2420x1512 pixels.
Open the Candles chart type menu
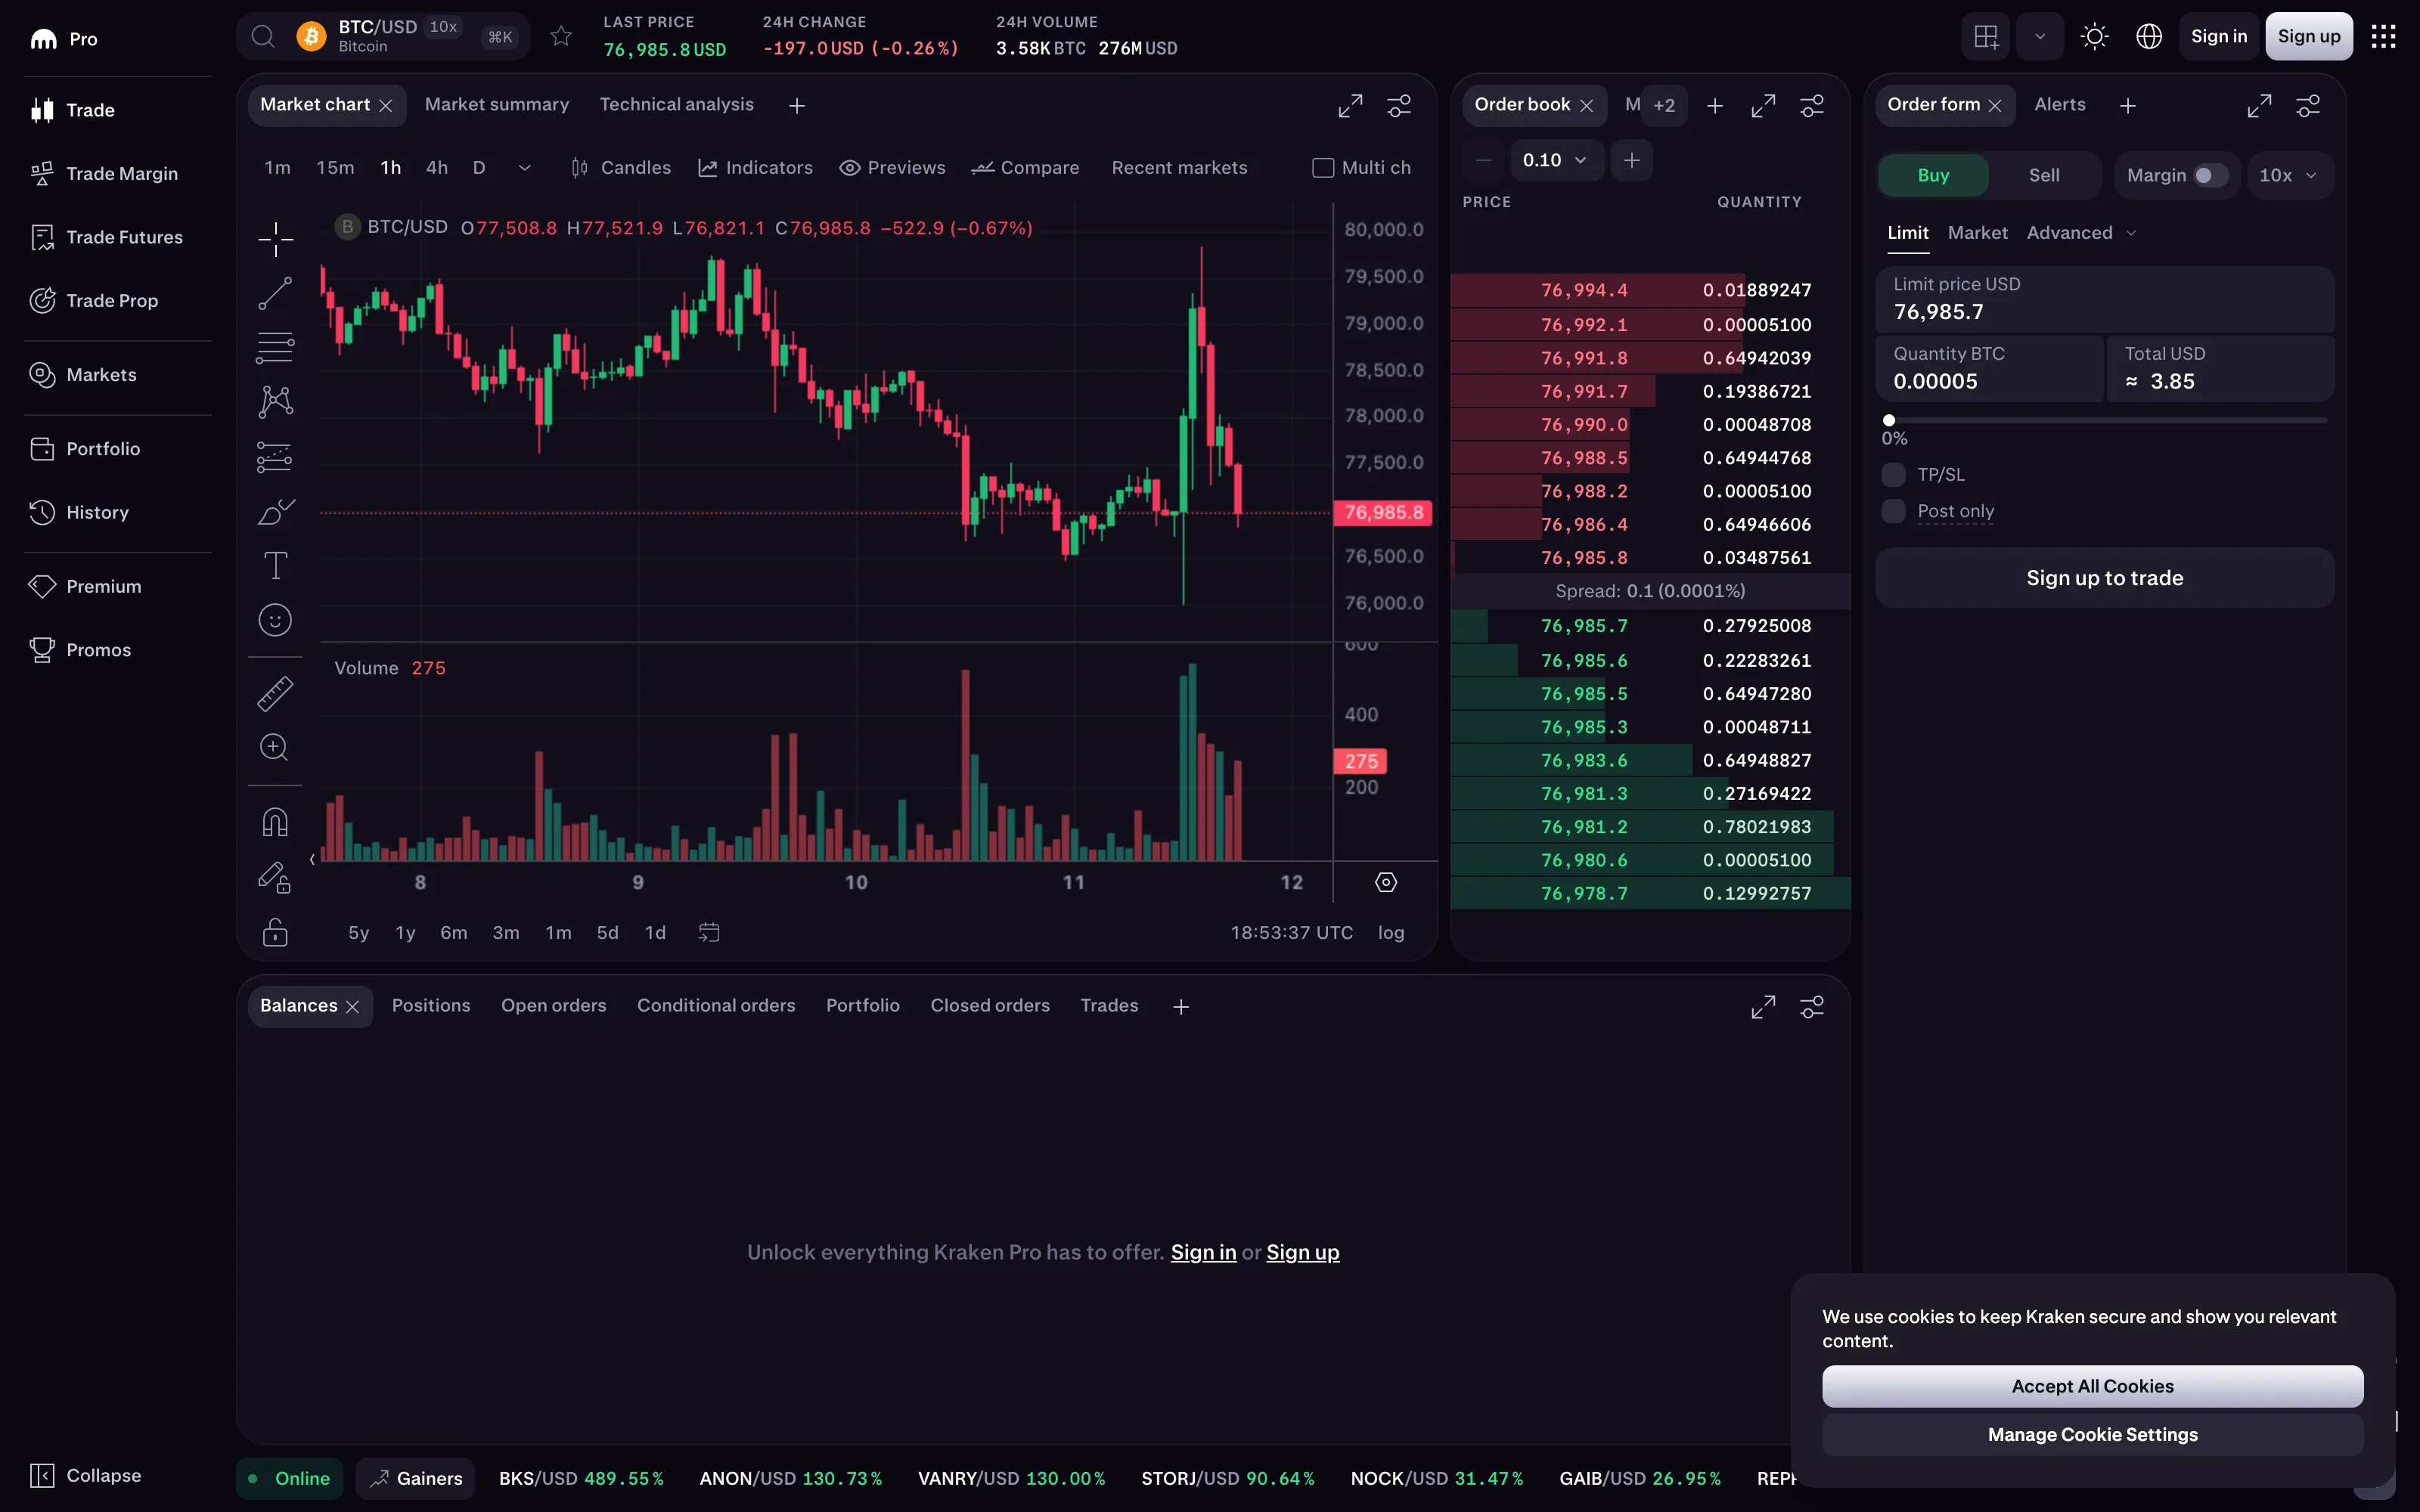click(621, 168)
